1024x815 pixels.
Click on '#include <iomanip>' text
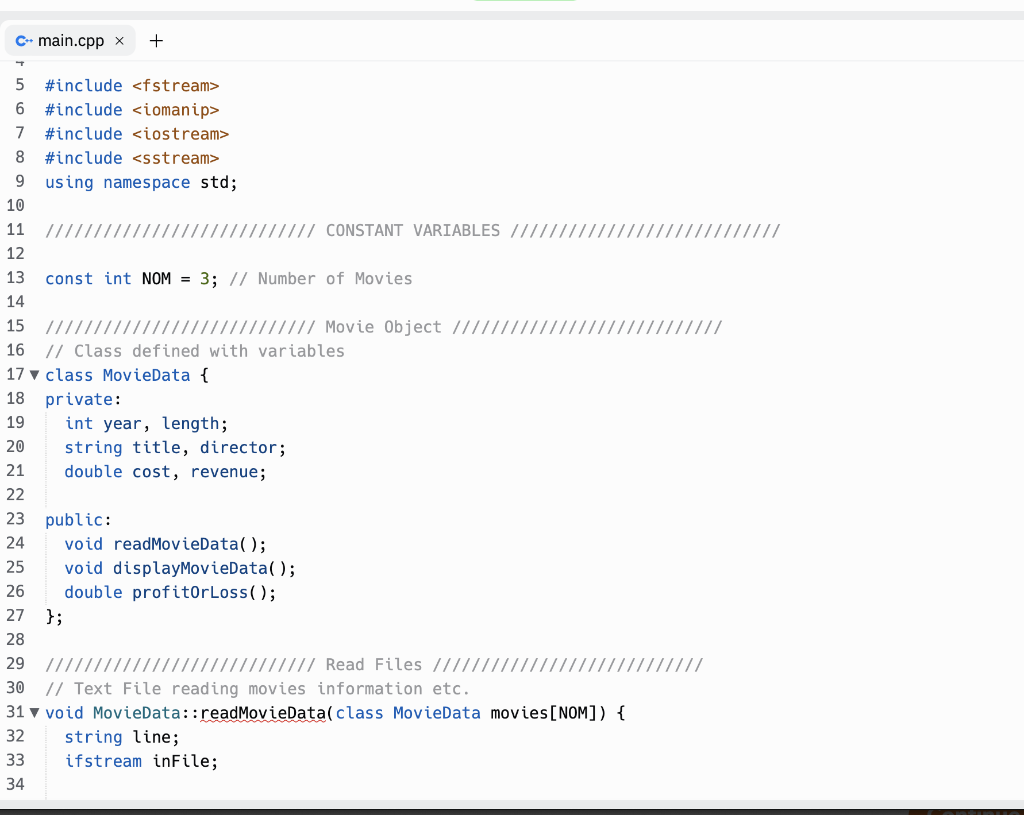point(132,110)
